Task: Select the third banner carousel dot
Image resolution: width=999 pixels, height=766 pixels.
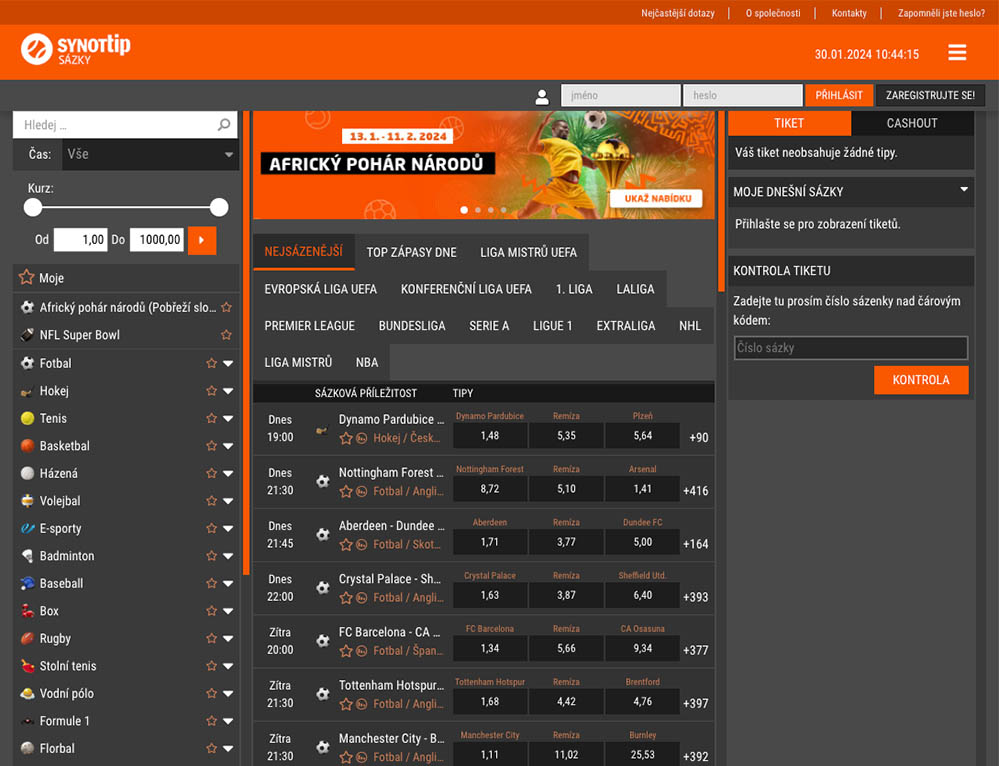Action: coord(491,210)
